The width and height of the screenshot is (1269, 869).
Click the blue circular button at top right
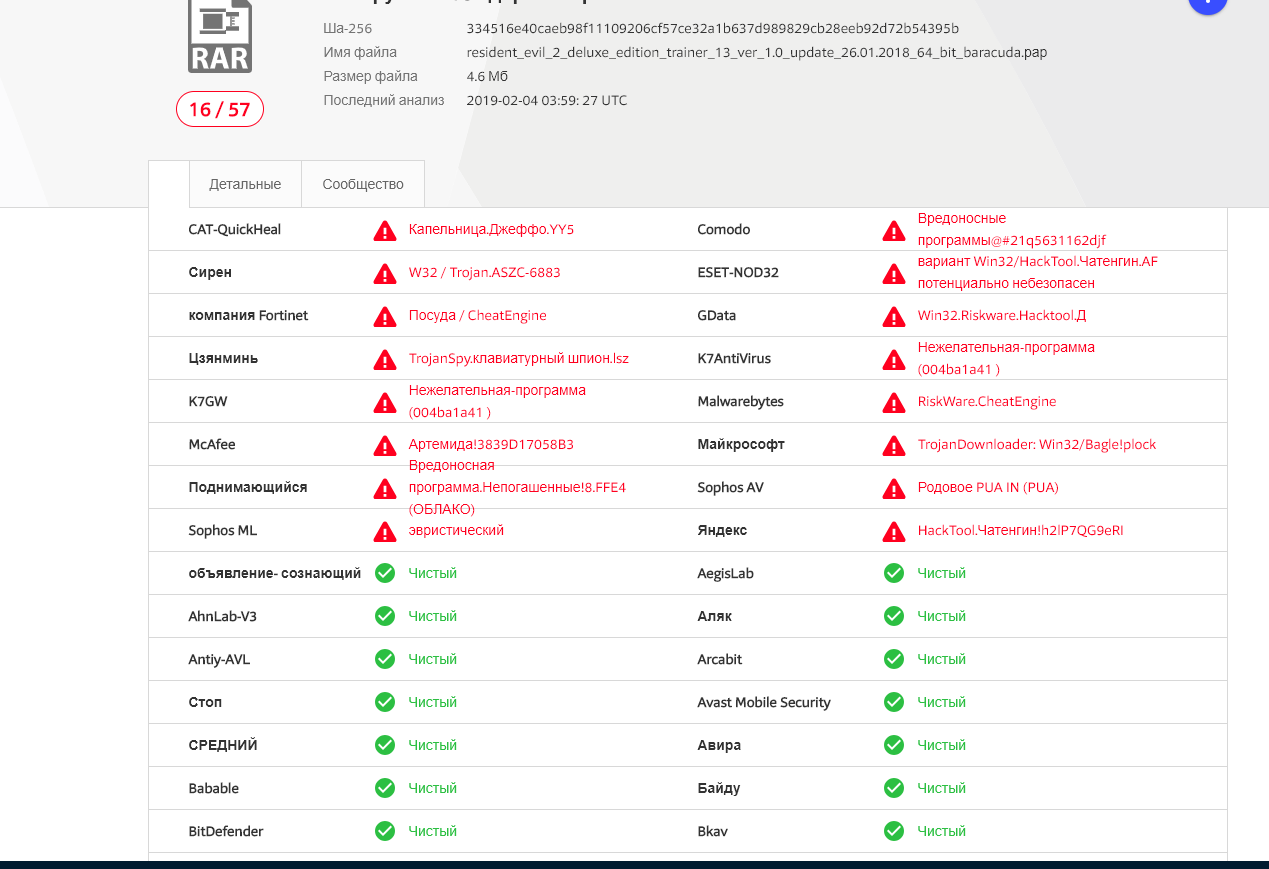(1207, 4)
